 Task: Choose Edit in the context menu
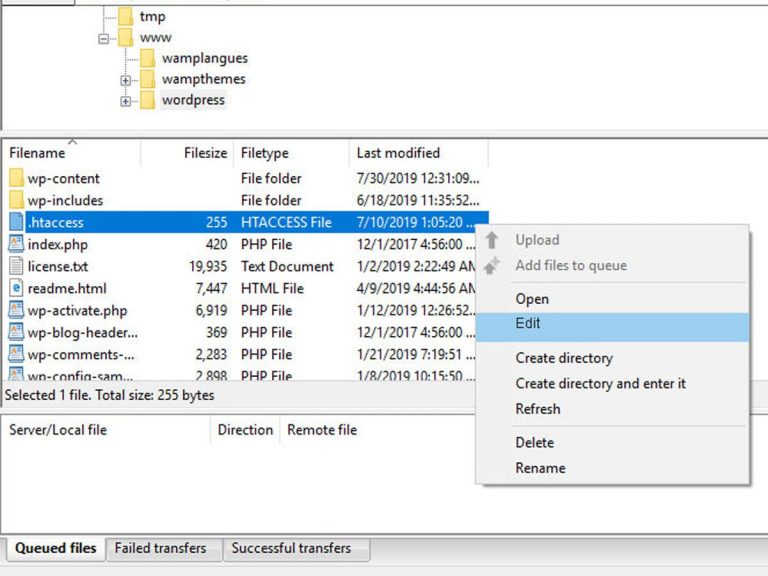612,327
